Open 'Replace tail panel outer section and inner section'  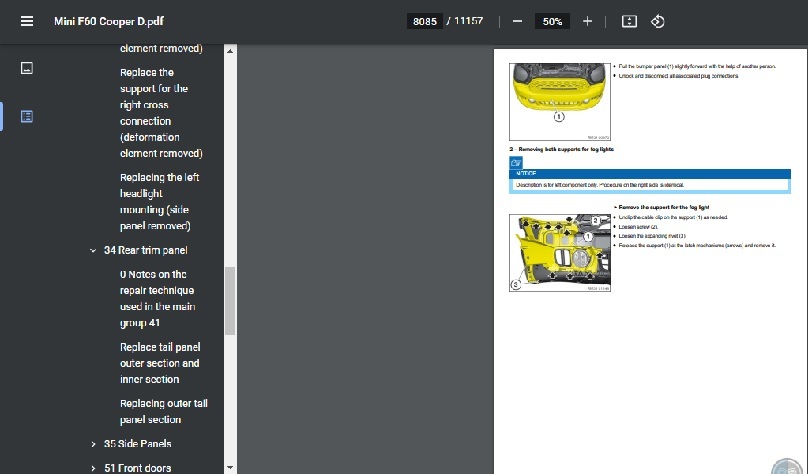[x=160, y=363]
